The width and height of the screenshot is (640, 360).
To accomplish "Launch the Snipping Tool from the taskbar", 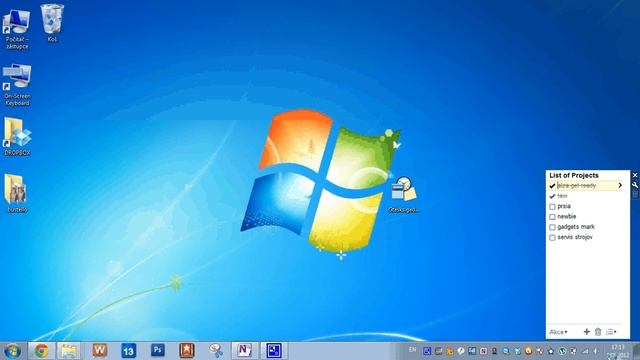I will click(x=216, y=350).
